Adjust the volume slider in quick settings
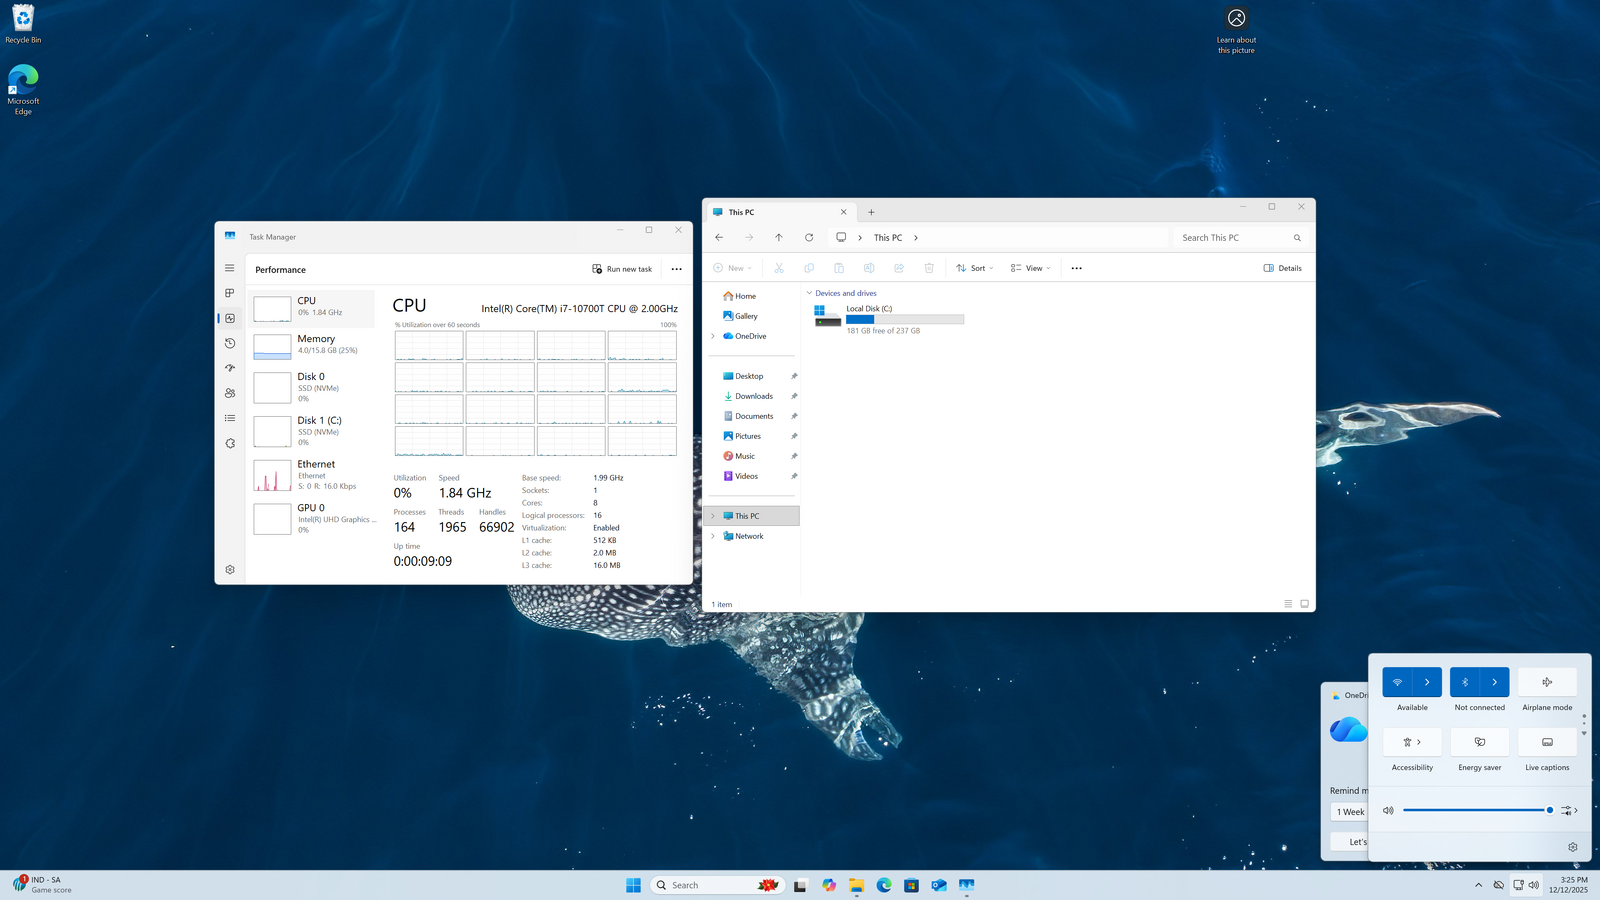The height and width of the screenshot is (900, 1600). point(1476,810)
